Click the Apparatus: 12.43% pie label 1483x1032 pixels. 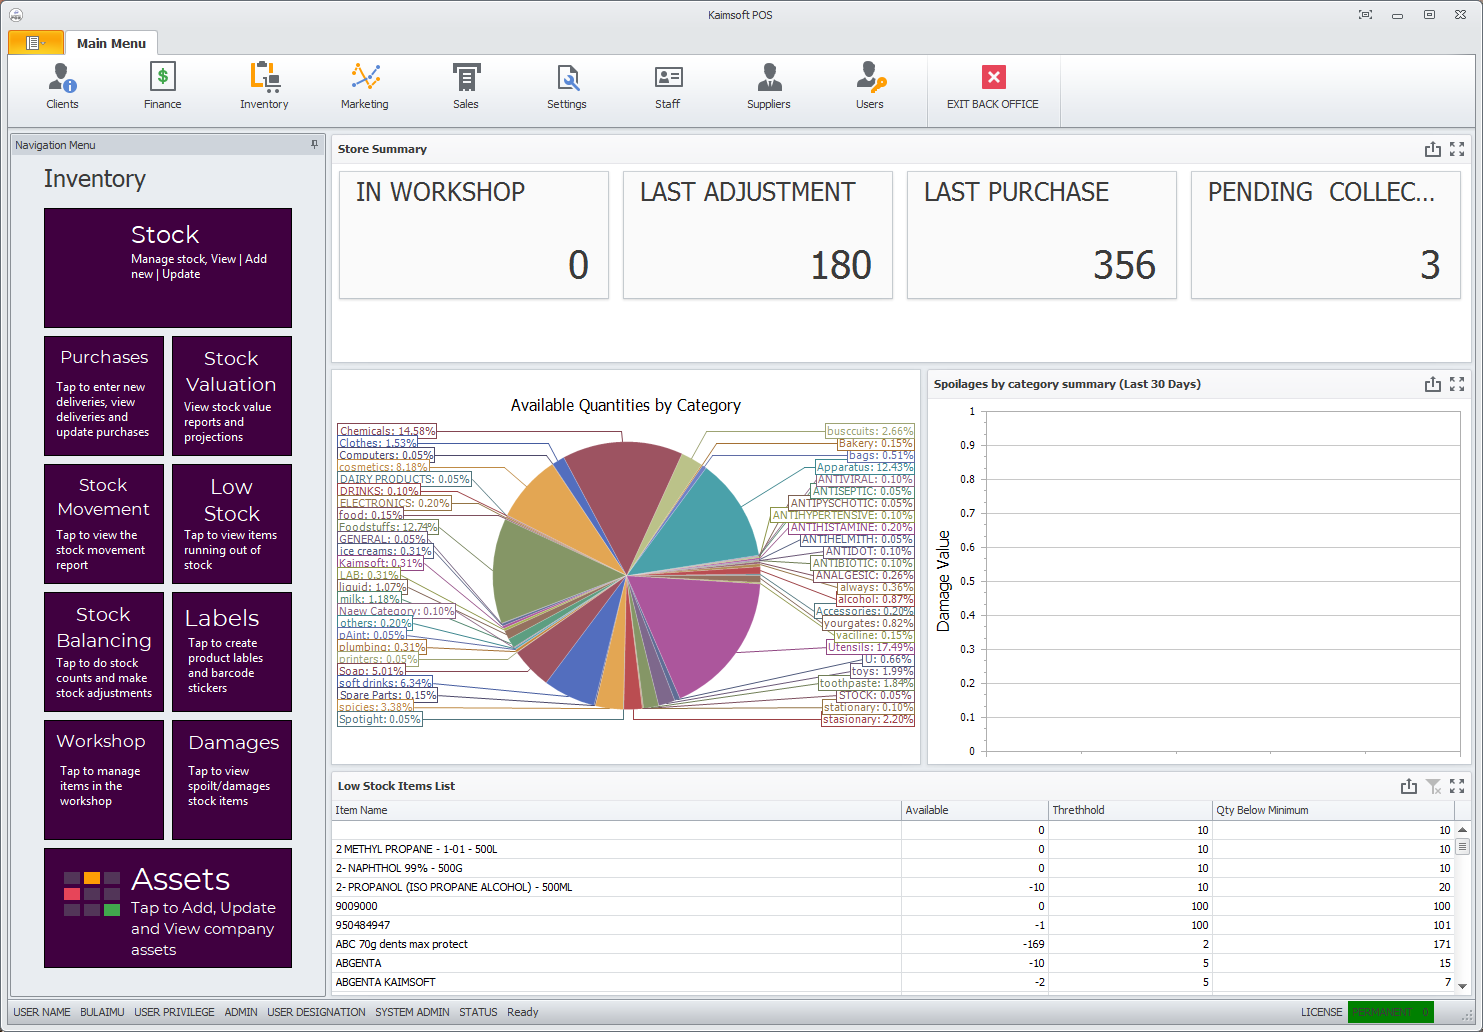pyautogui.click(x=865, y=467)
